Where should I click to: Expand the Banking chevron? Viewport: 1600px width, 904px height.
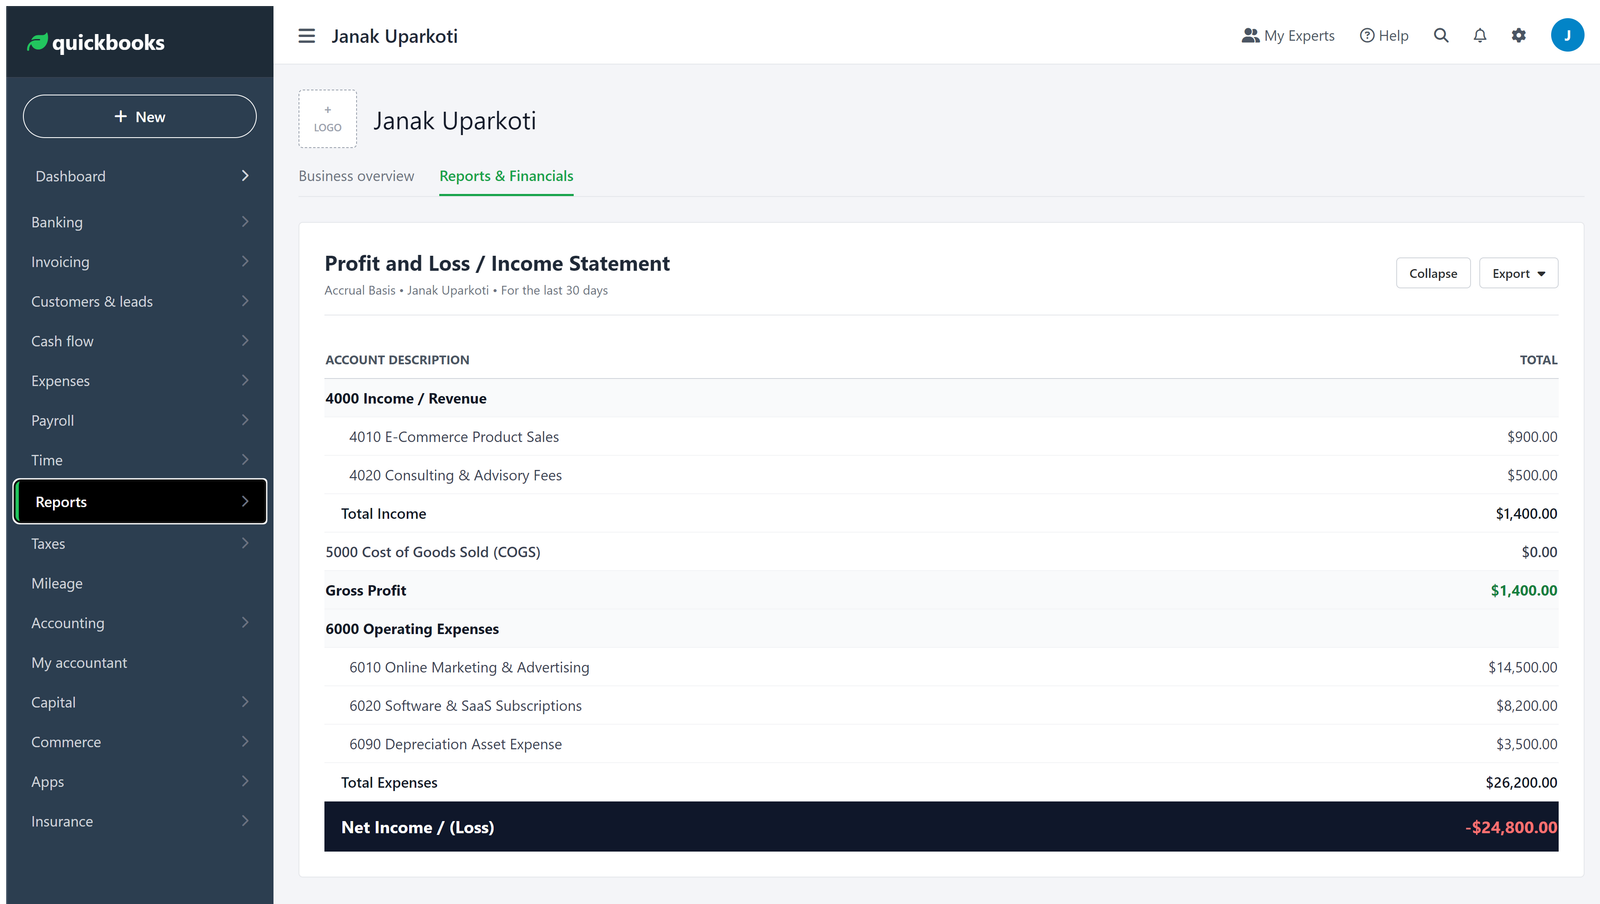click(x=245, y=222)
